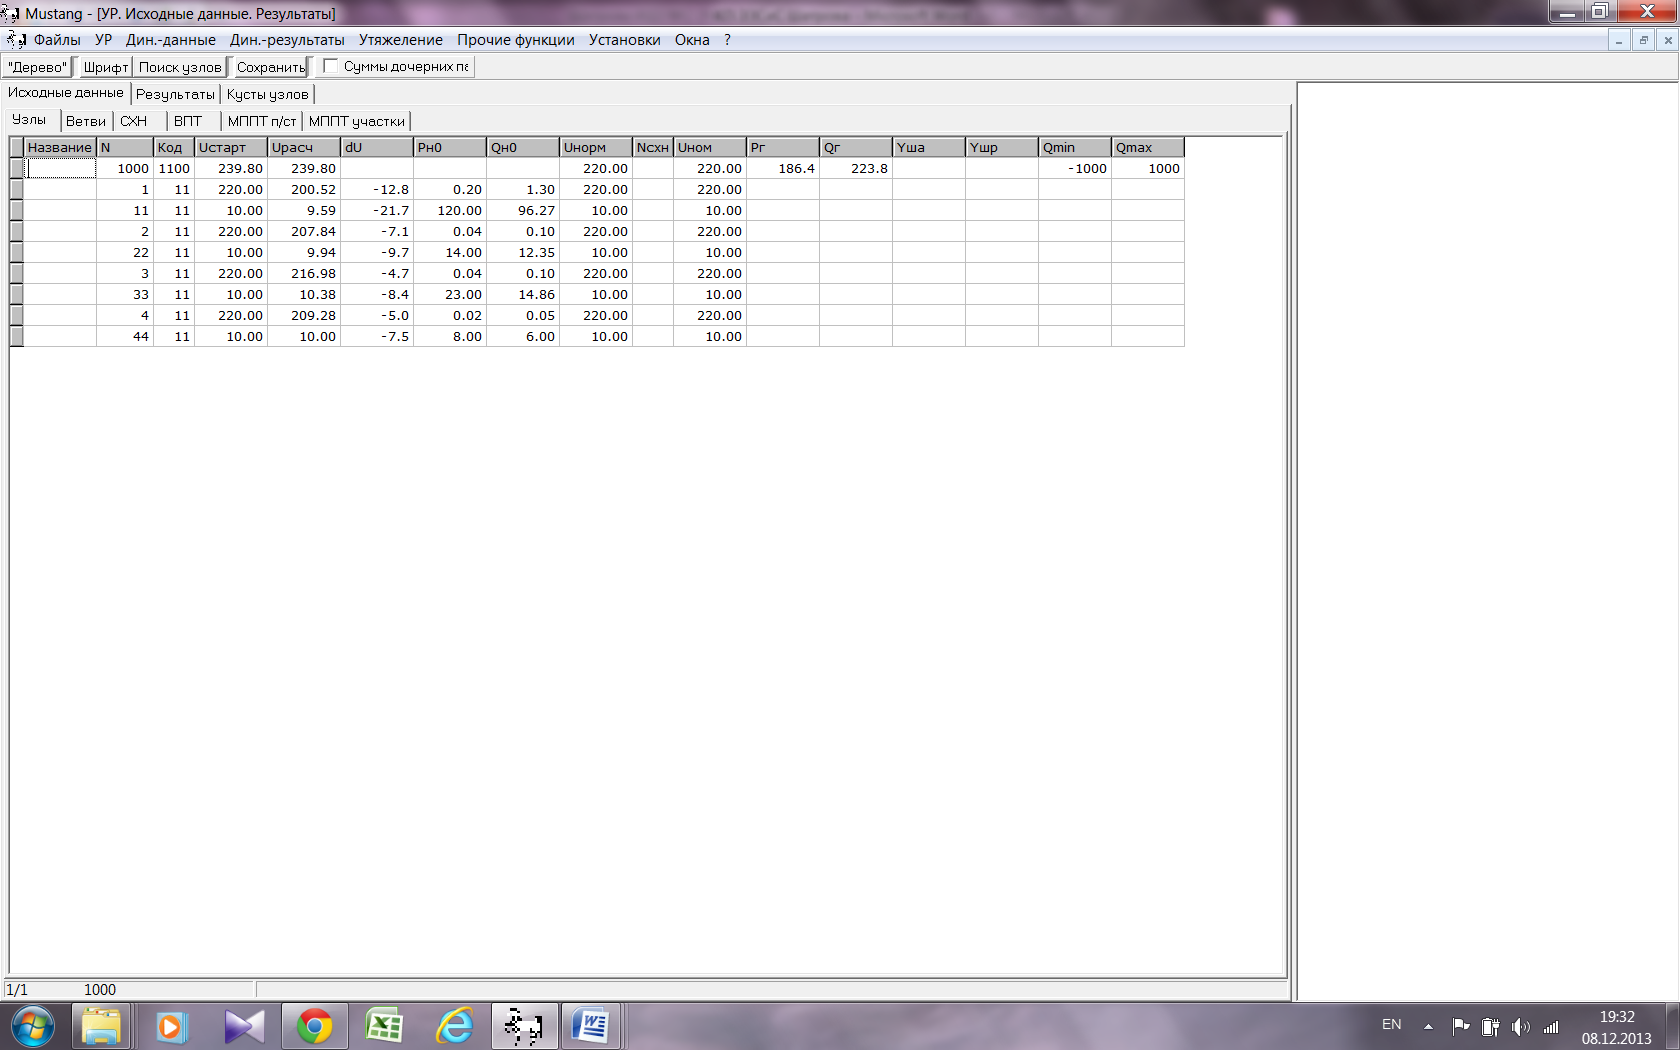Enable the Суммы дочерних checkbox

tap(331, 67)
